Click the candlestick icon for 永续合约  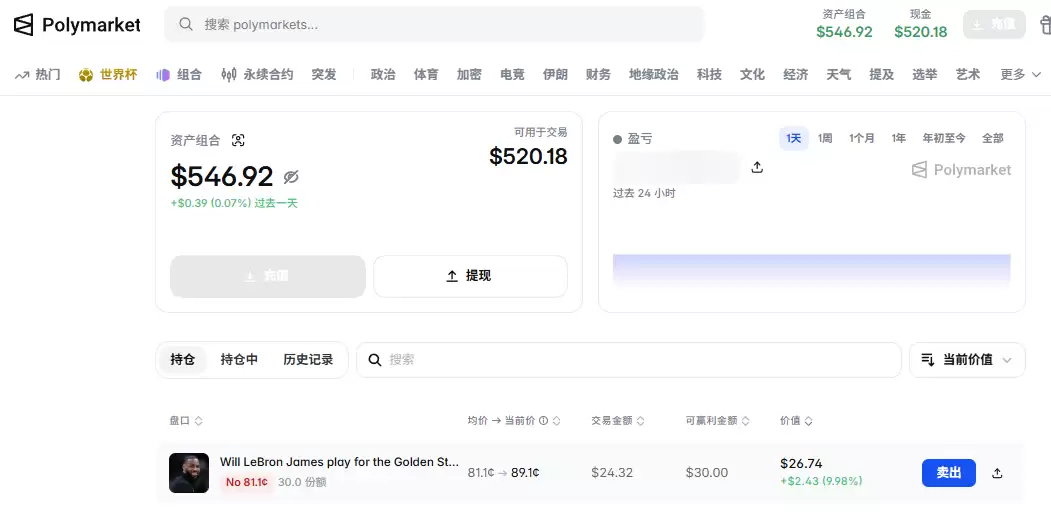point(229,75)
